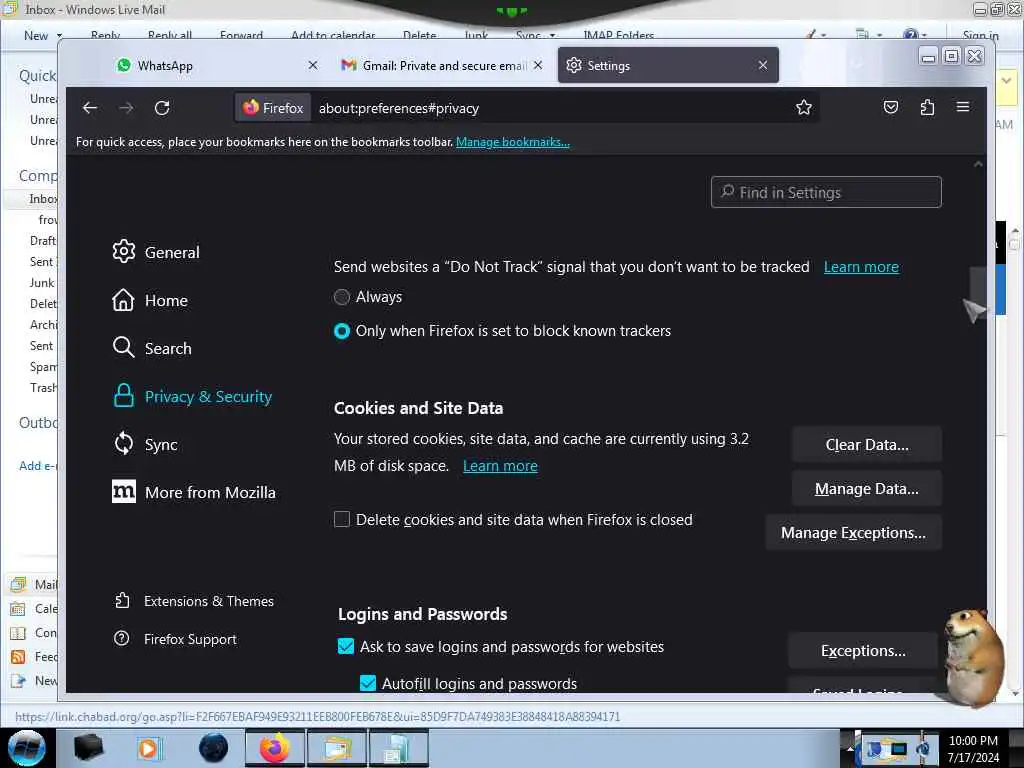Select Only when Firefox blocks known trackers
Viewport: 1024px width, 768px height.
click(x=342, y=331)
